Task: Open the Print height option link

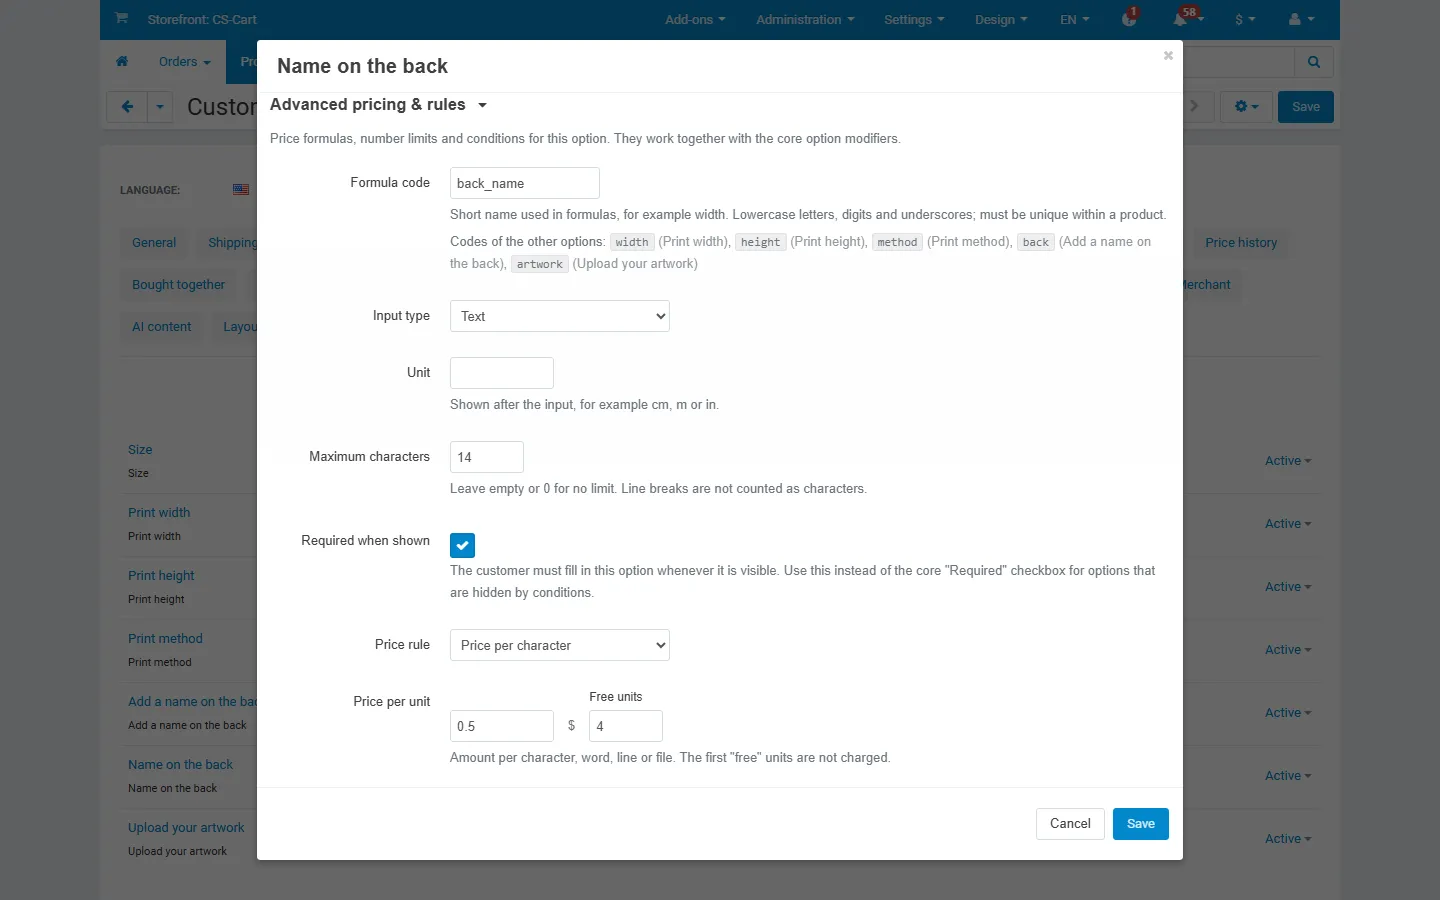Action: (161, 576)
